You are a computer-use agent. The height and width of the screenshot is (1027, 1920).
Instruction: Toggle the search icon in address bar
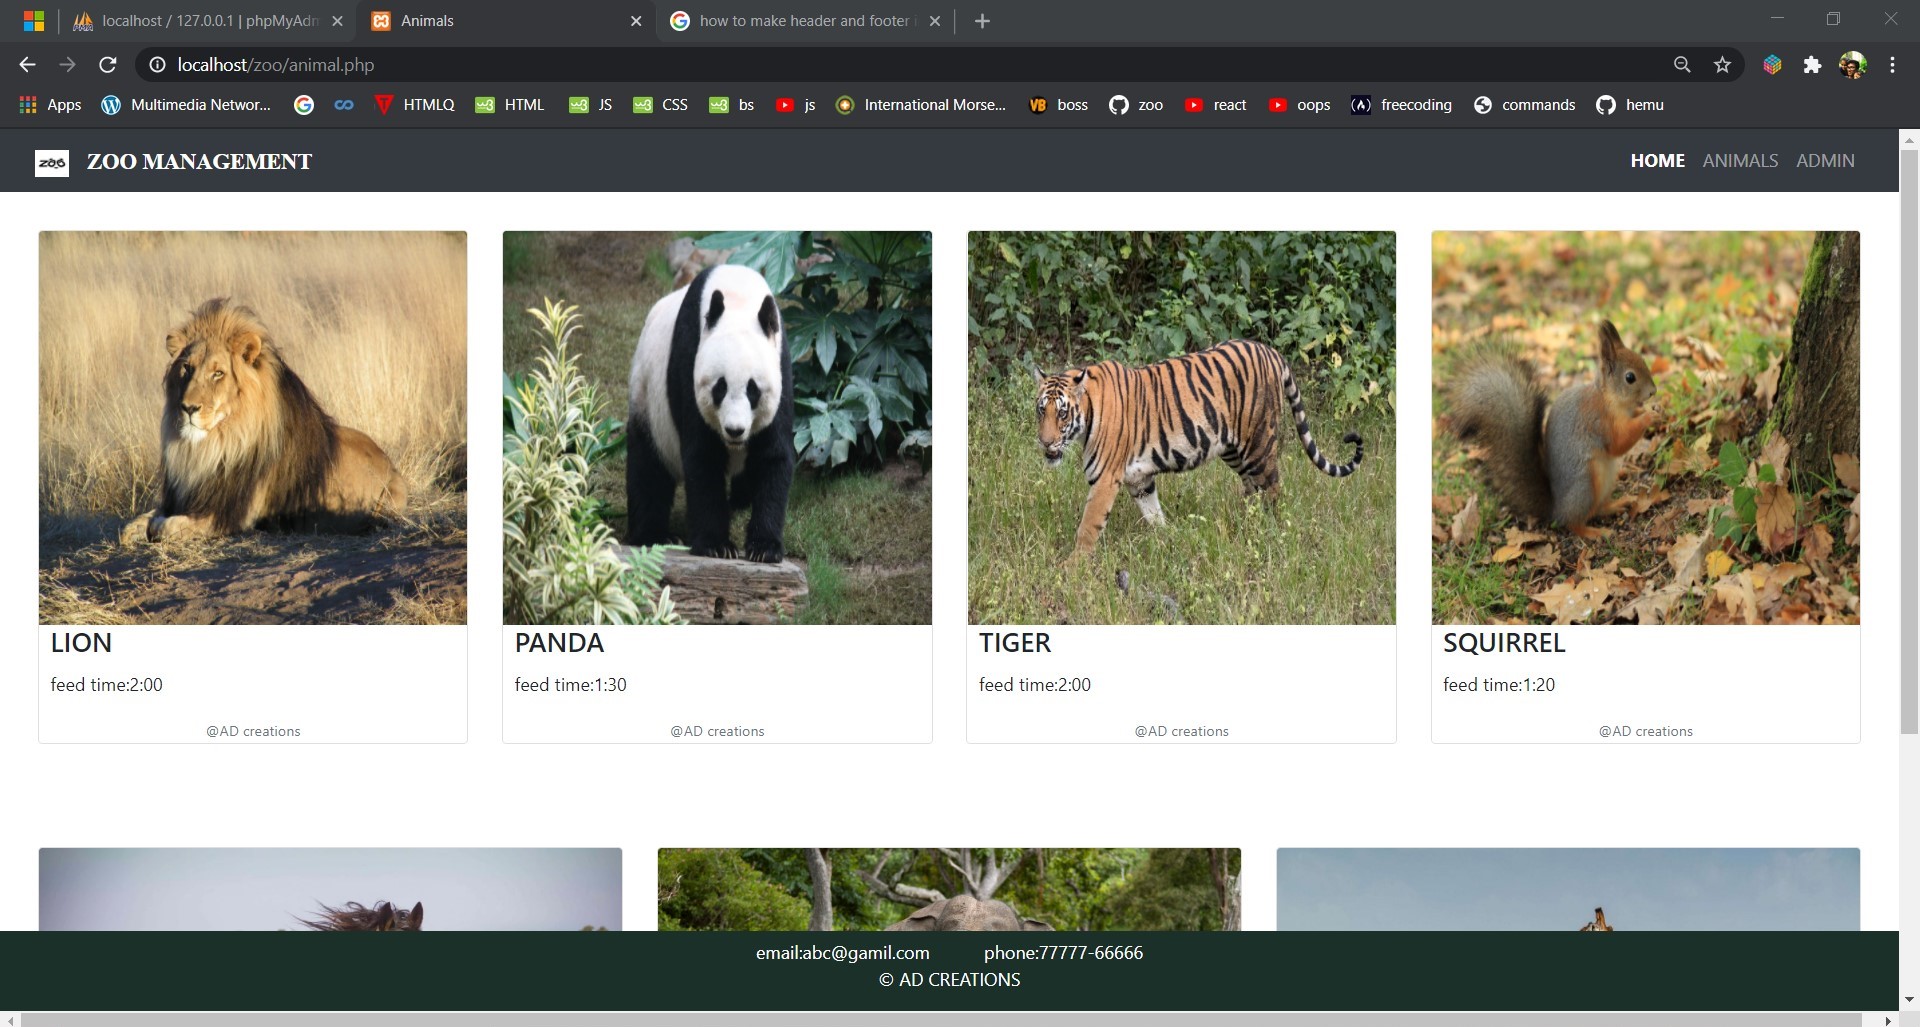pyautogui.click(x=1682, y=64)
